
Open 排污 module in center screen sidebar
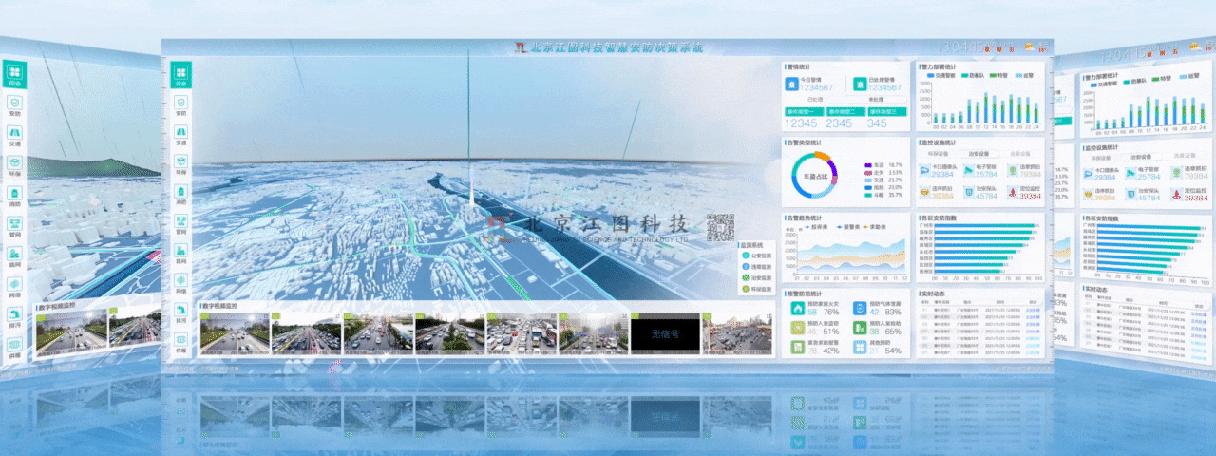(181, 313)
